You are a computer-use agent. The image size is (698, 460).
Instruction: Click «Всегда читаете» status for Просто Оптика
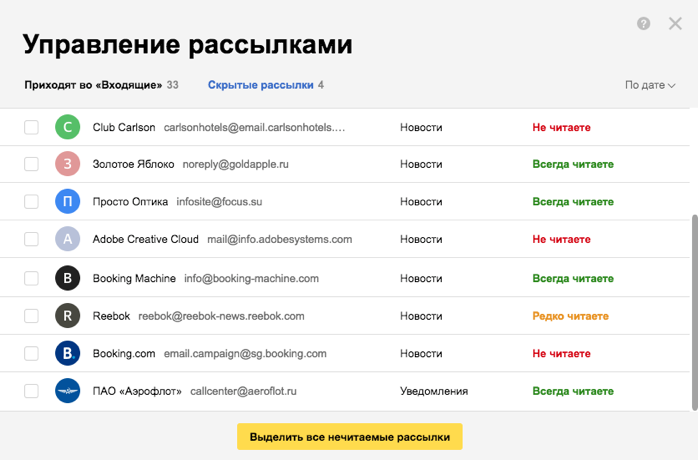(x=573, y=201)
